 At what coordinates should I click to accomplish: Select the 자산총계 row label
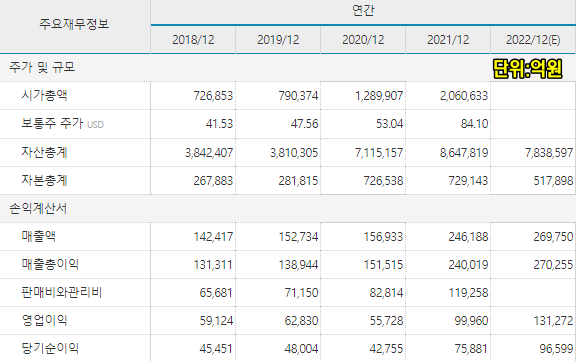[44, 152]
